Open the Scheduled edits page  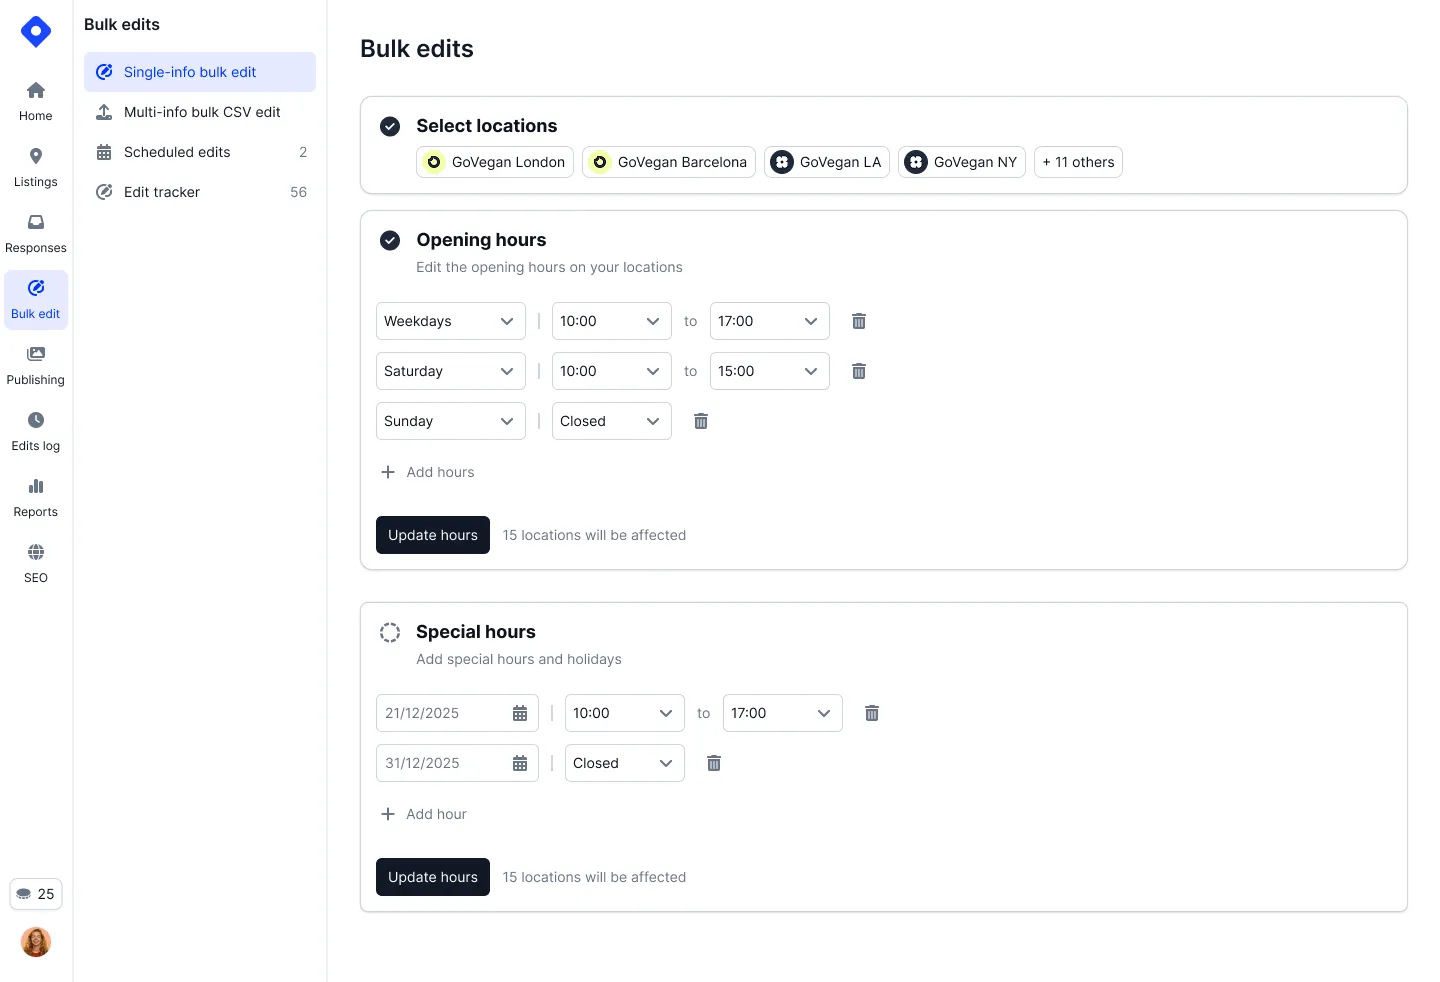[176, 152]
